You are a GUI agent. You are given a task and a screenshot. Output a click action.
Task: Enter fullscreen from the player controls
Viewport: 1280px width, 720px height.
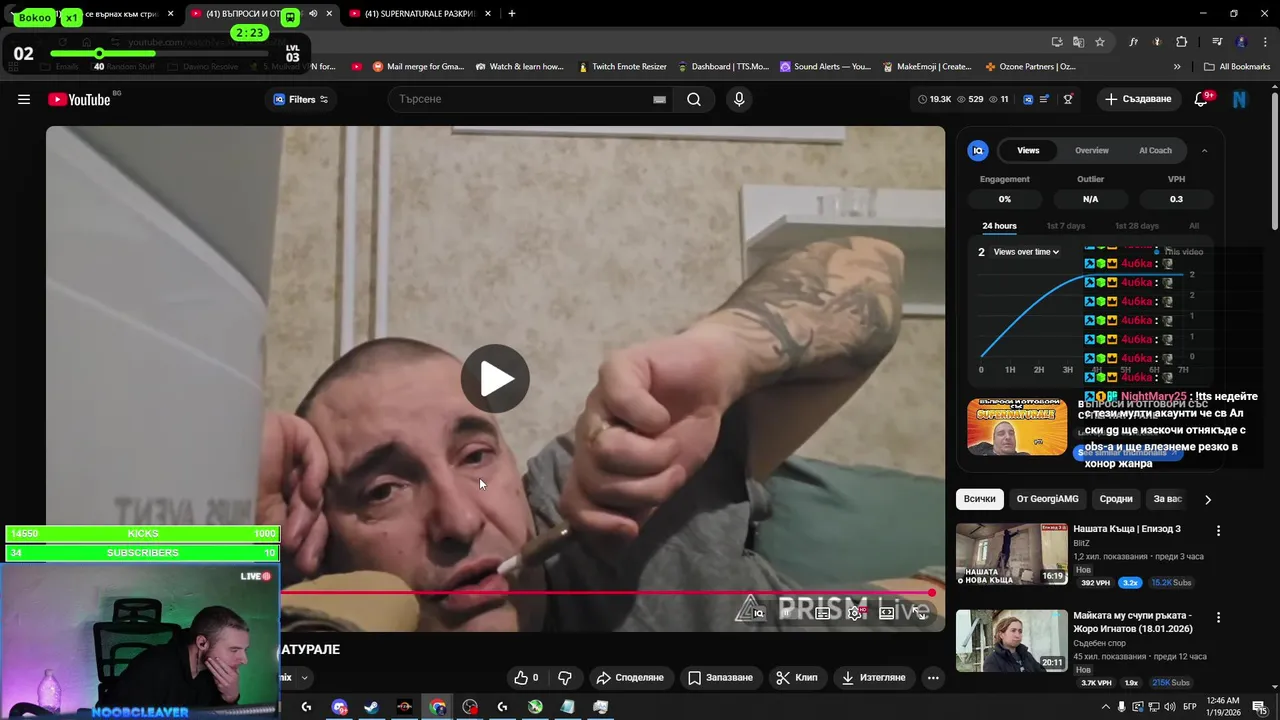920,612
